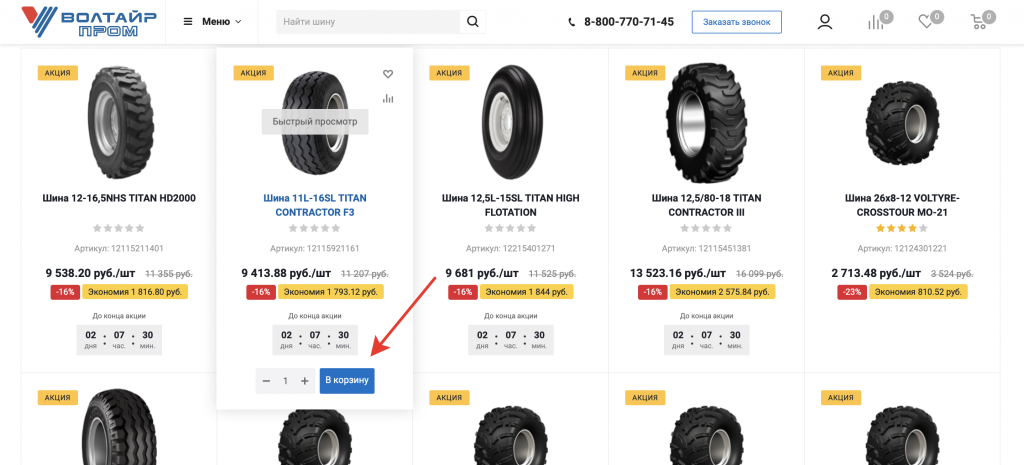Open the wishlist heart icon in header
This screenshot has height=465, width=1024.
926,22
